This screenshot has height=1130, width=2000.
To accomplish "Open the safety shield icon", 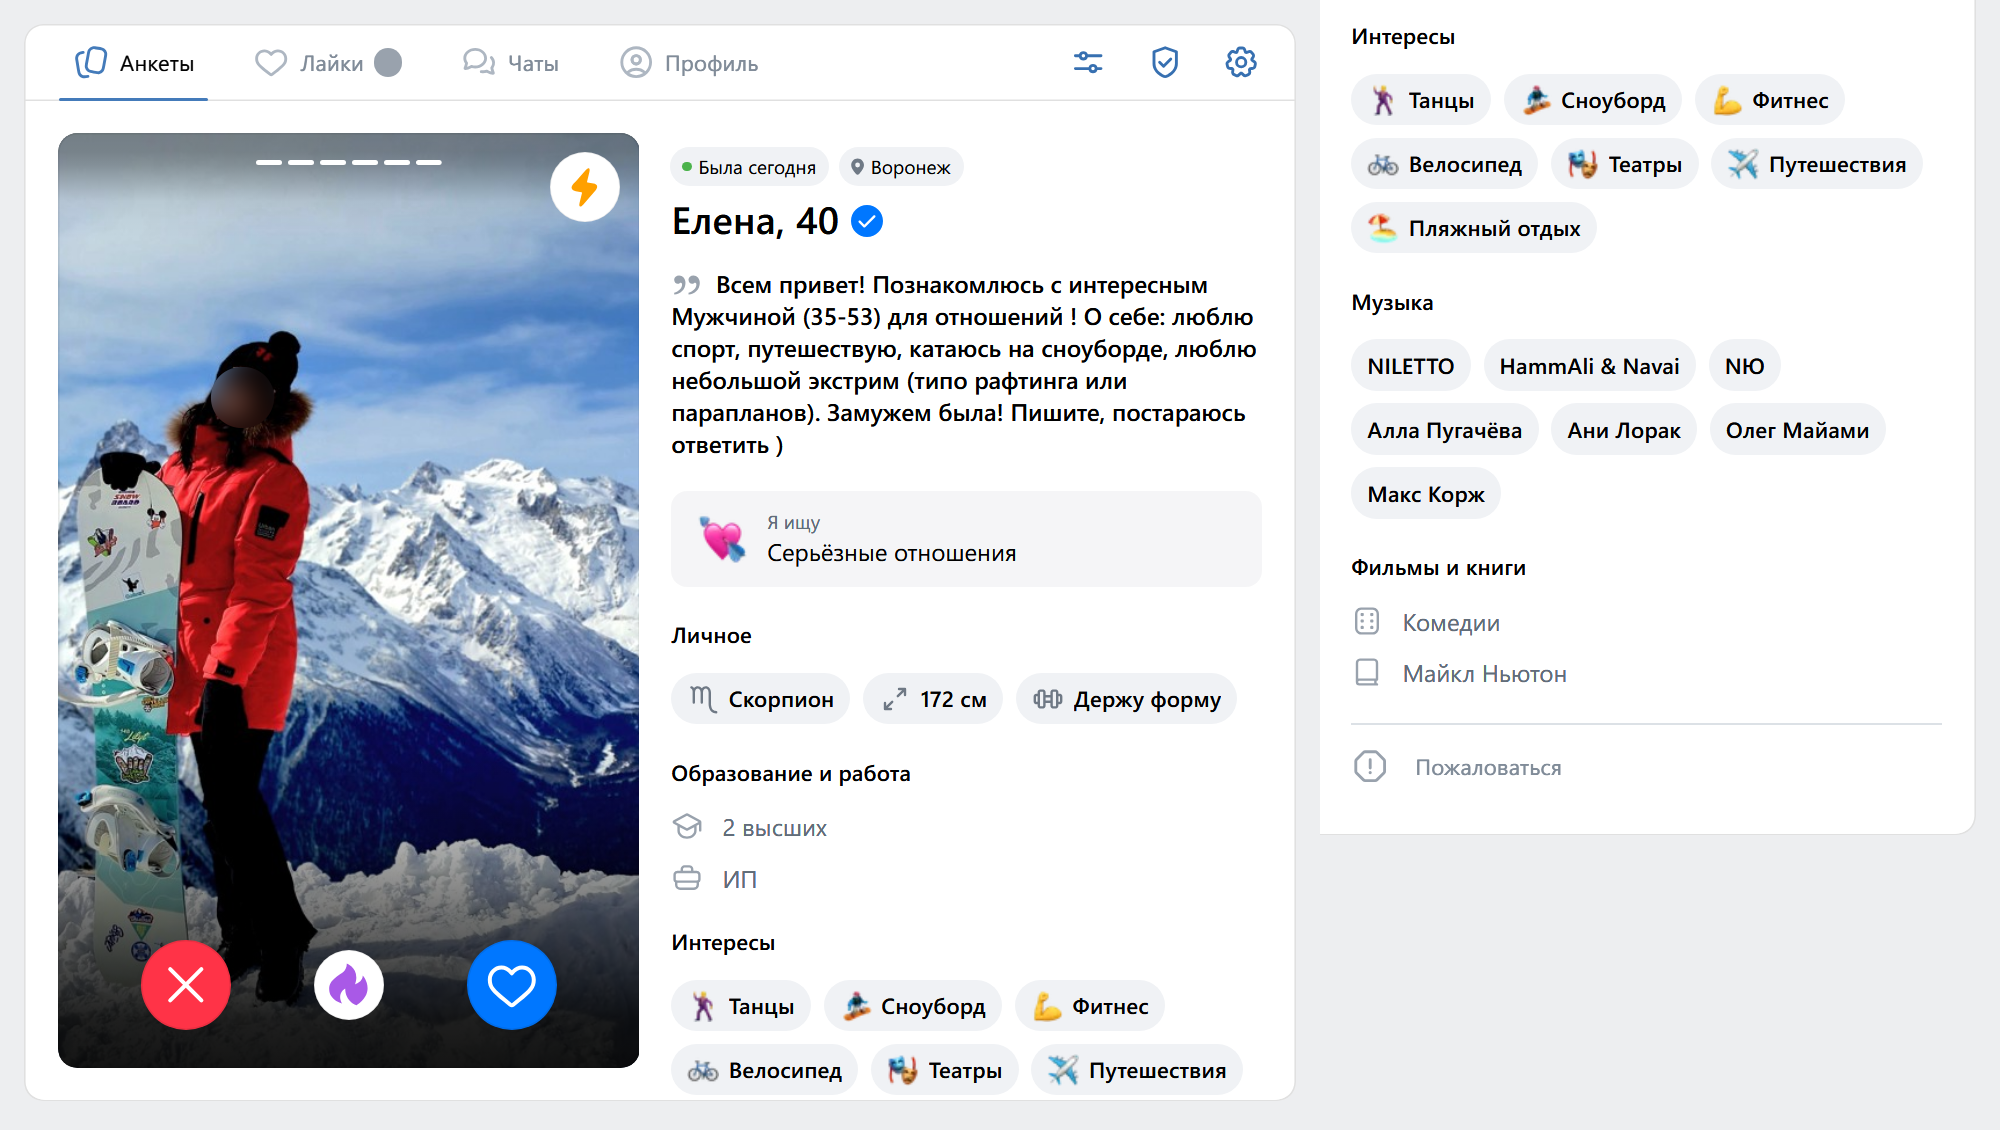I will coord(1165,63).
